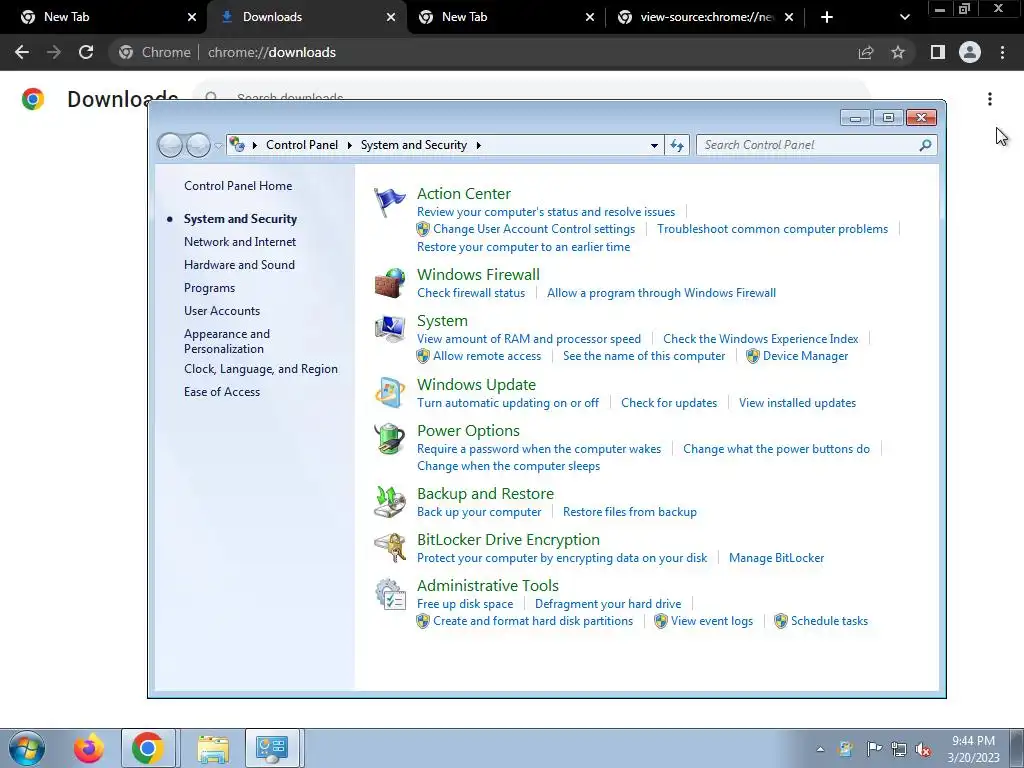Click the Control Panel icon in address bar
The width and height of the screenshot is (1024, 768).
[x=237, y=144]
